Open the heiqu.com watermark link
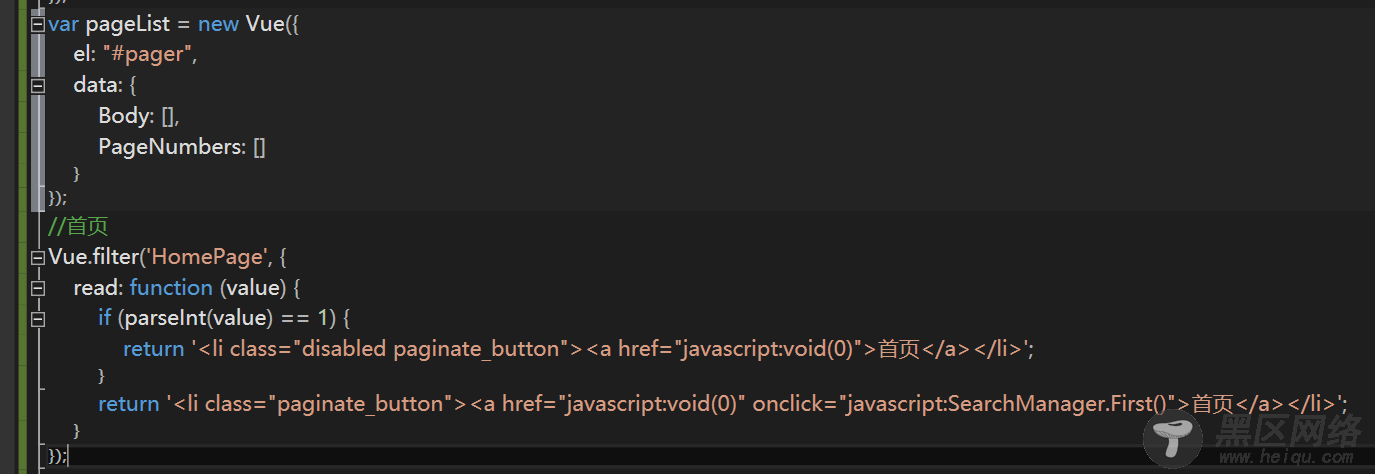 pyautogui.click(x=1286, y=455)
